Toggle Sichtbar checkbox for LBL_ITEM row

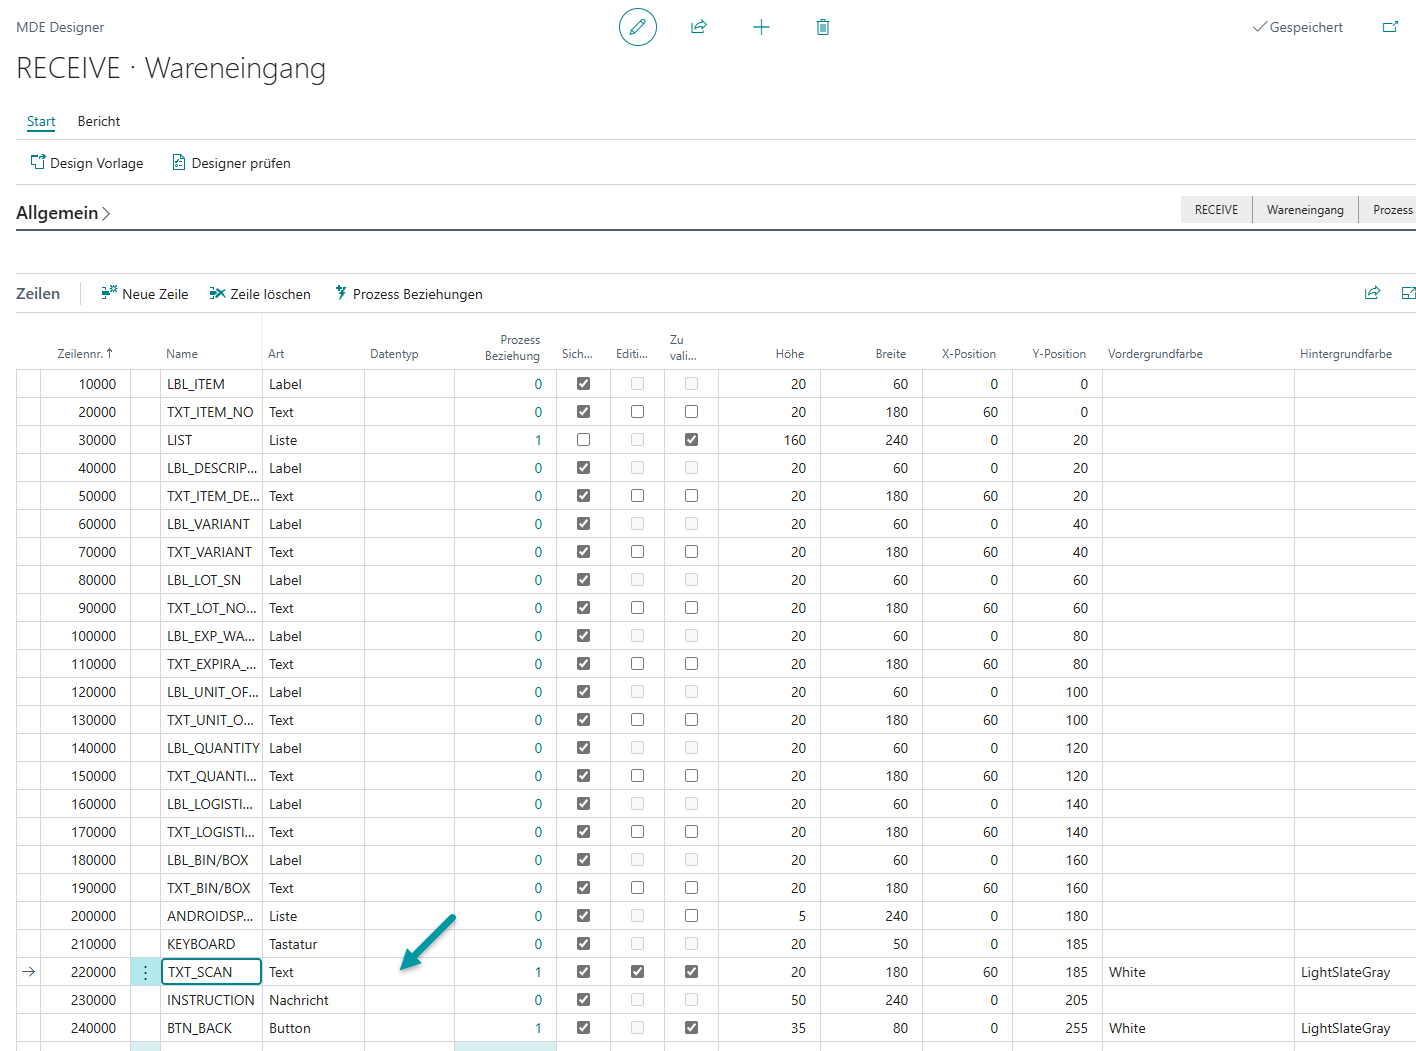(x=584, y=384)
